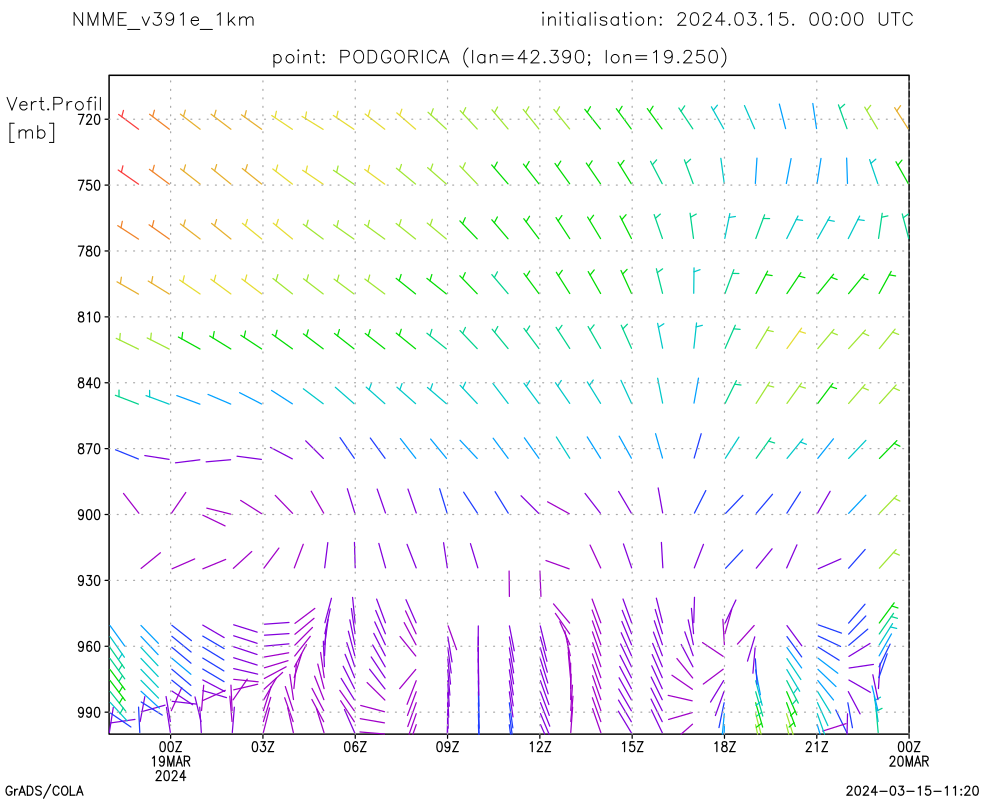Click the 780 pressure level label
The image size is (1000, 800).
click(x=89, y=251)
